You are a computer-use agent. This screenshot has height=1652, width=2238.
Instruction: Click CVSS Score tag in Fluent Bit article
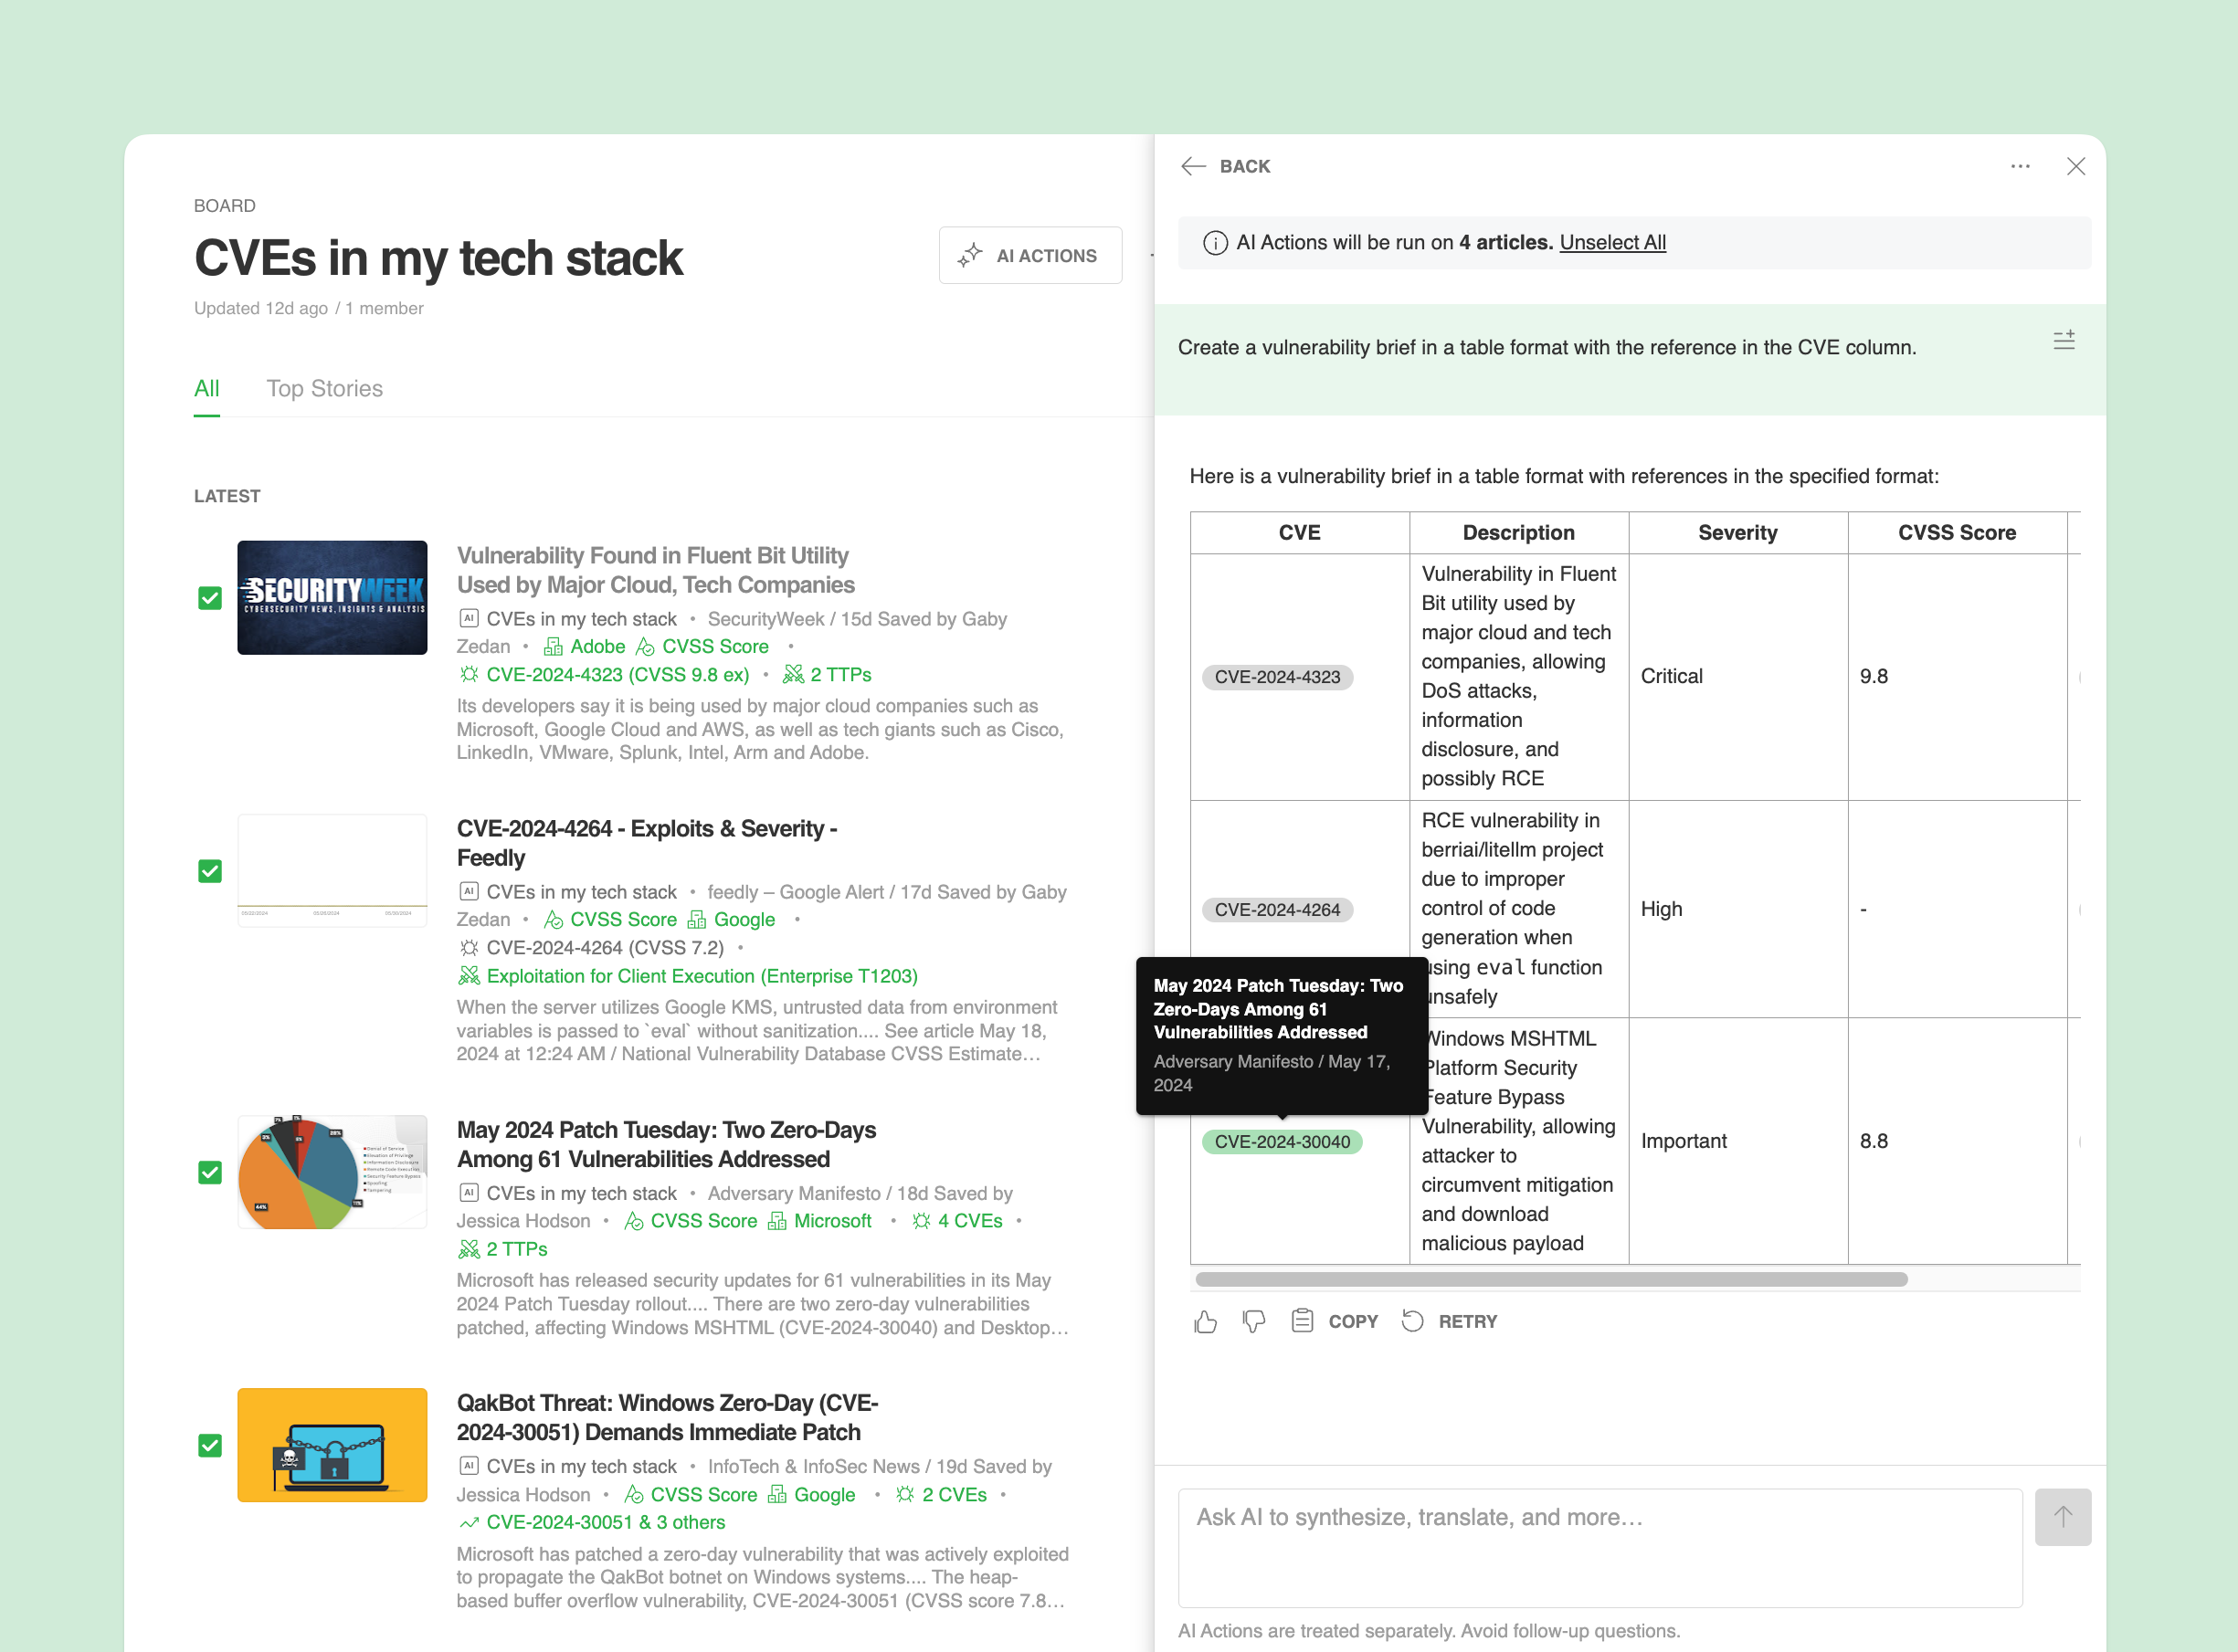click(703, 647)
